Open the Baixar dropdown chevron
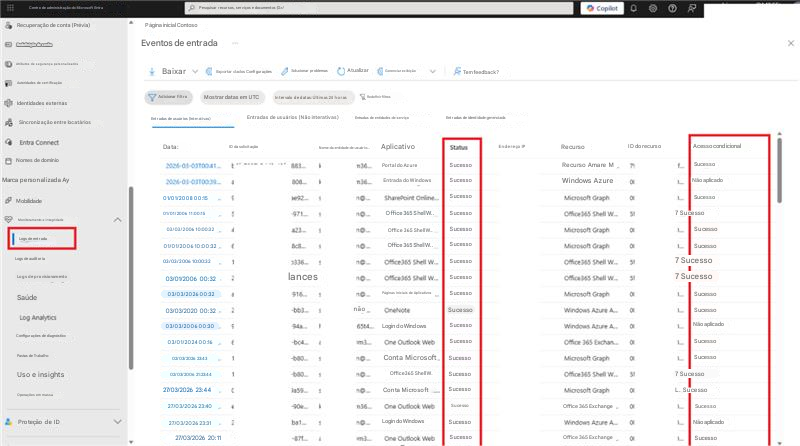Screen dimensions: 800x446 click(195, 72)
